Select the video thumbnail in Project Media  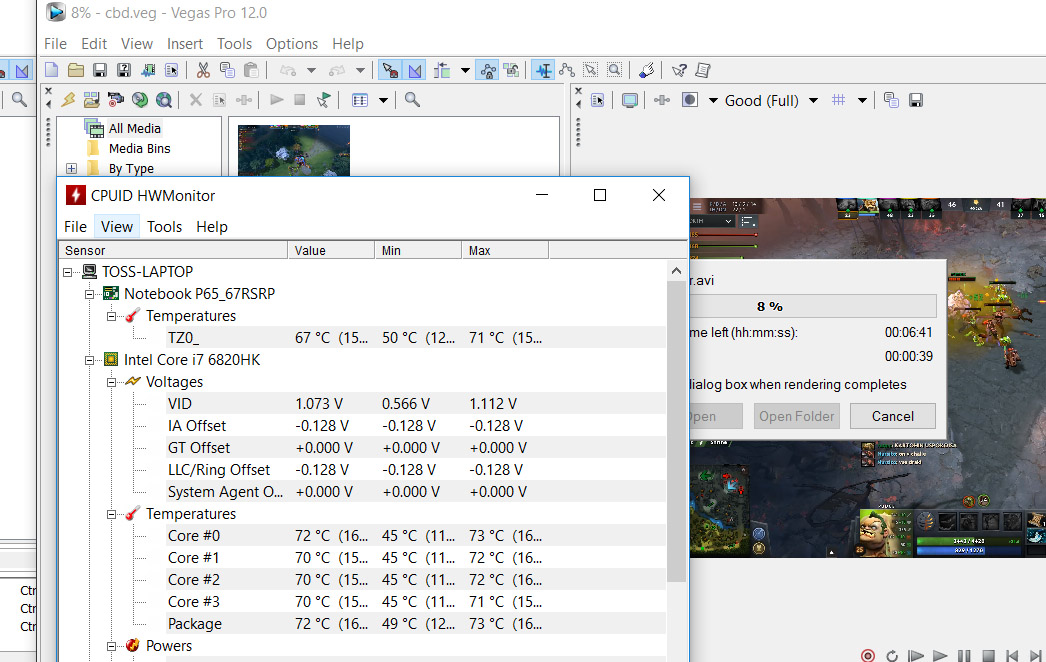tap(294, 151)
